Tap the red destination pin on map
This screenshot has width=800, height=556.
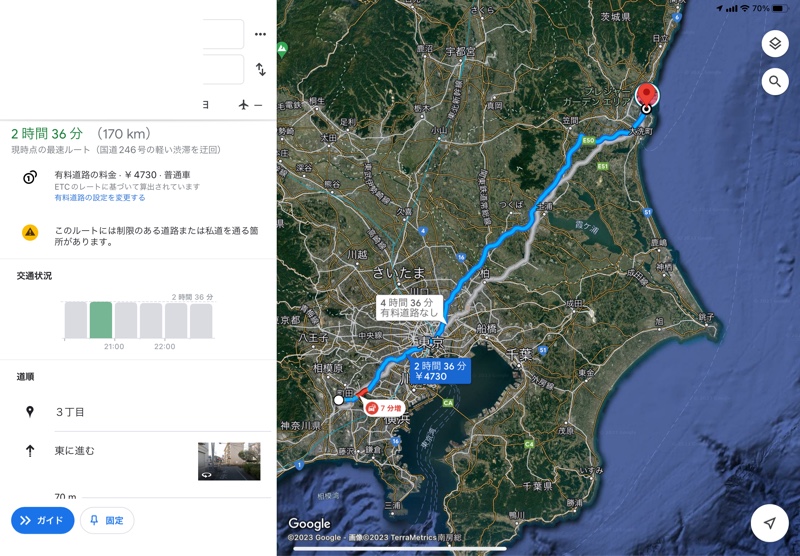(646, 96)
